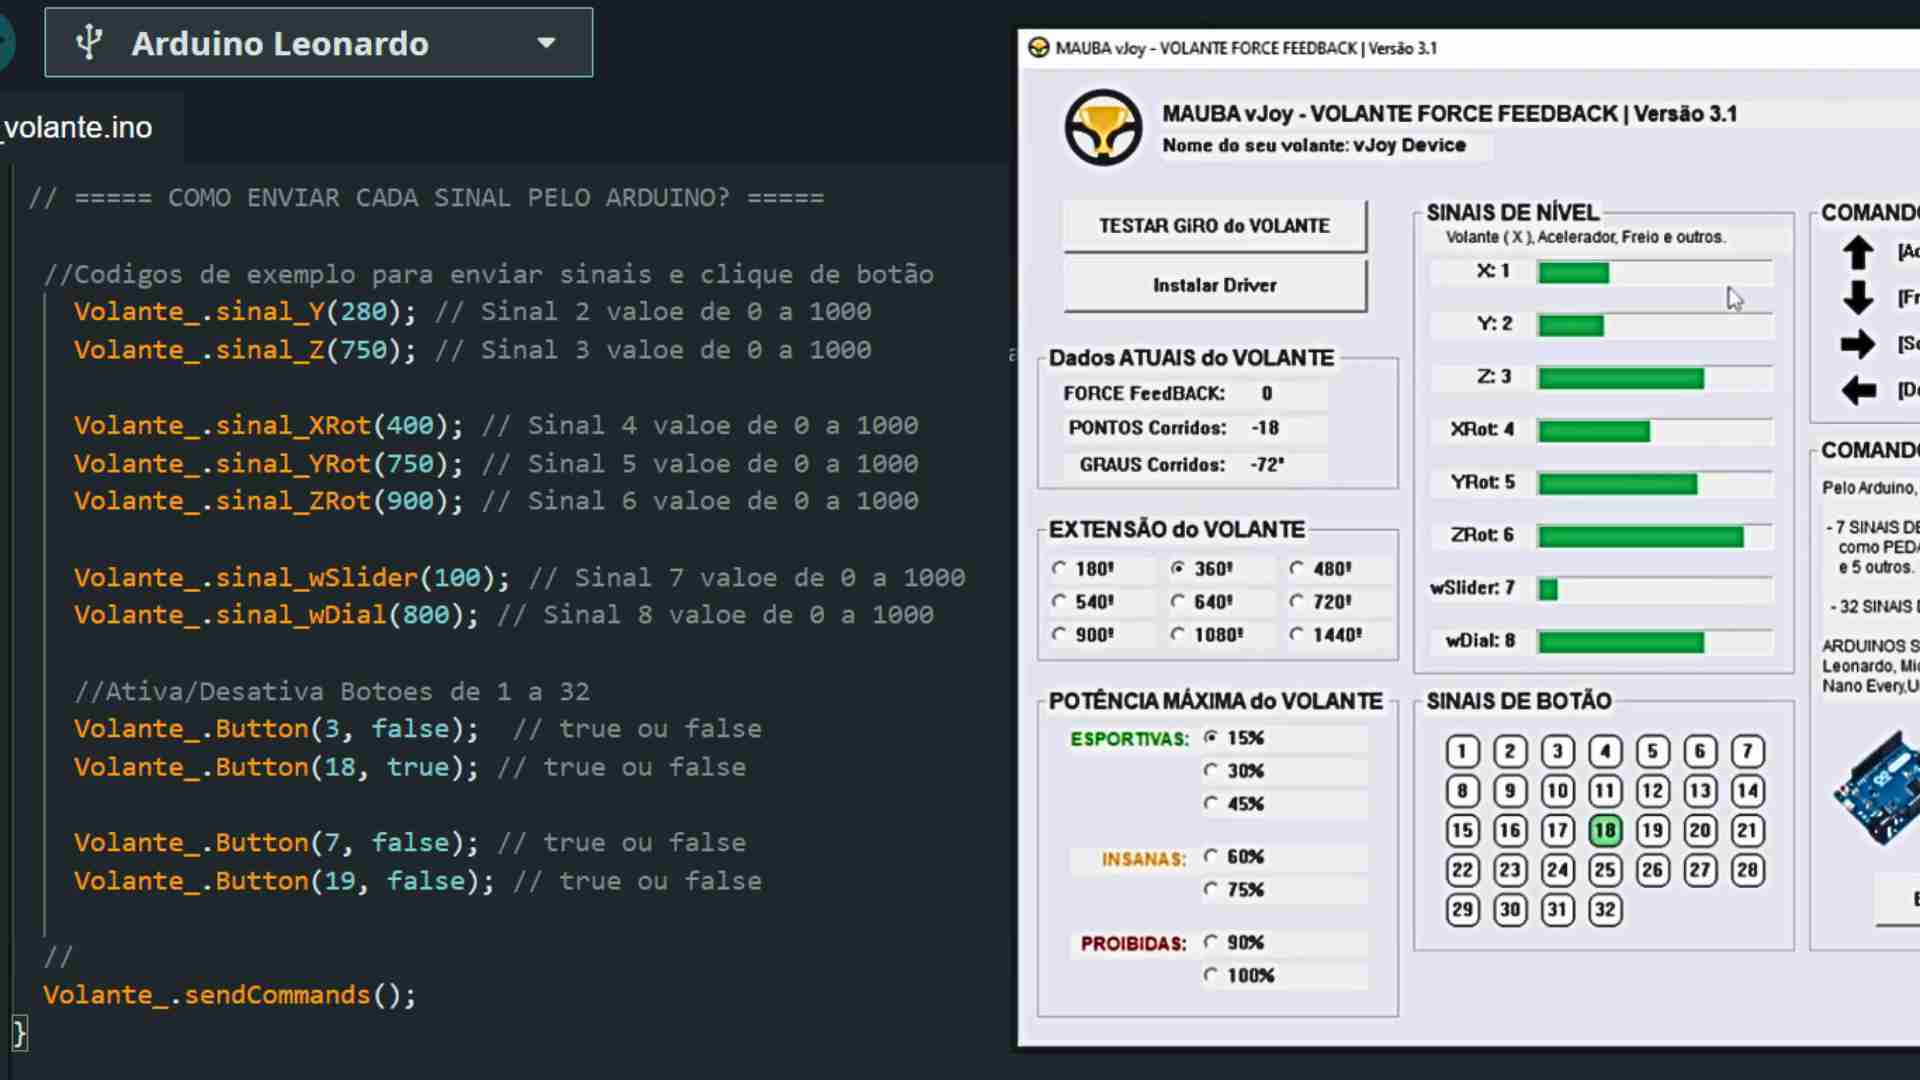Click the Arduino board image

click(x=1877, y=788)
